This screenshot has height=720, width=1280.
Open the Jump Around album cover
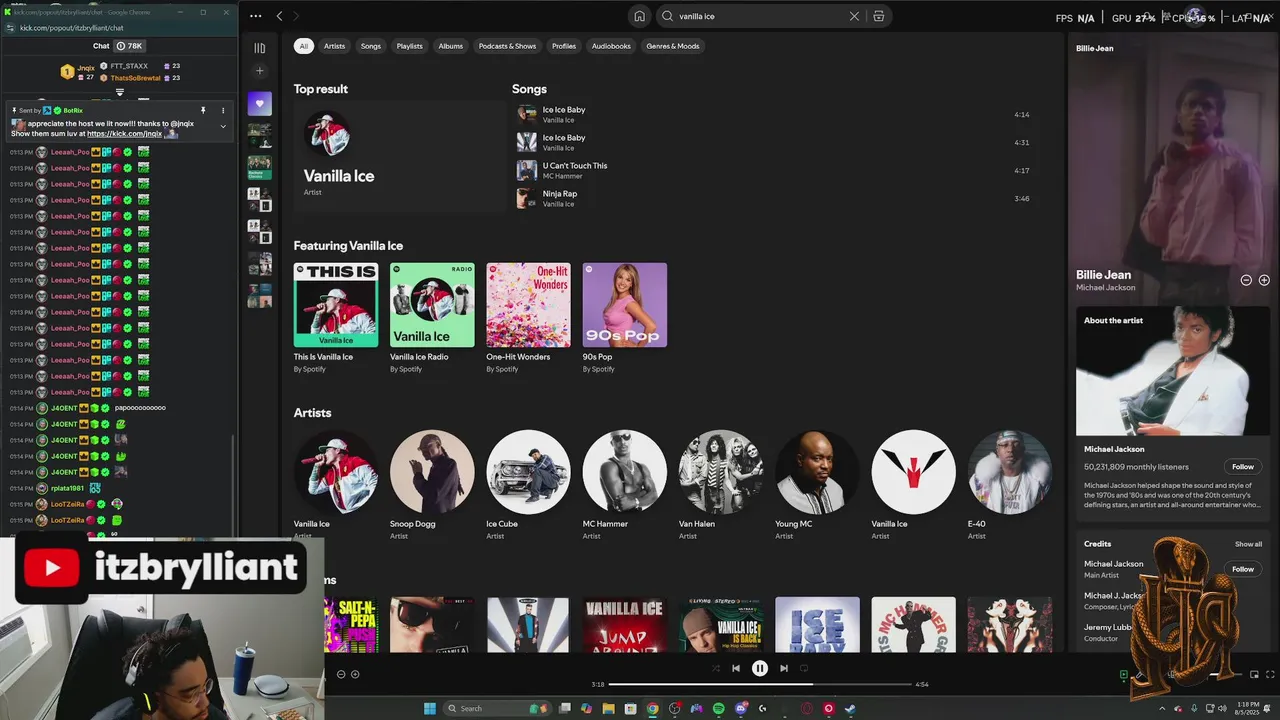(624, 625)
